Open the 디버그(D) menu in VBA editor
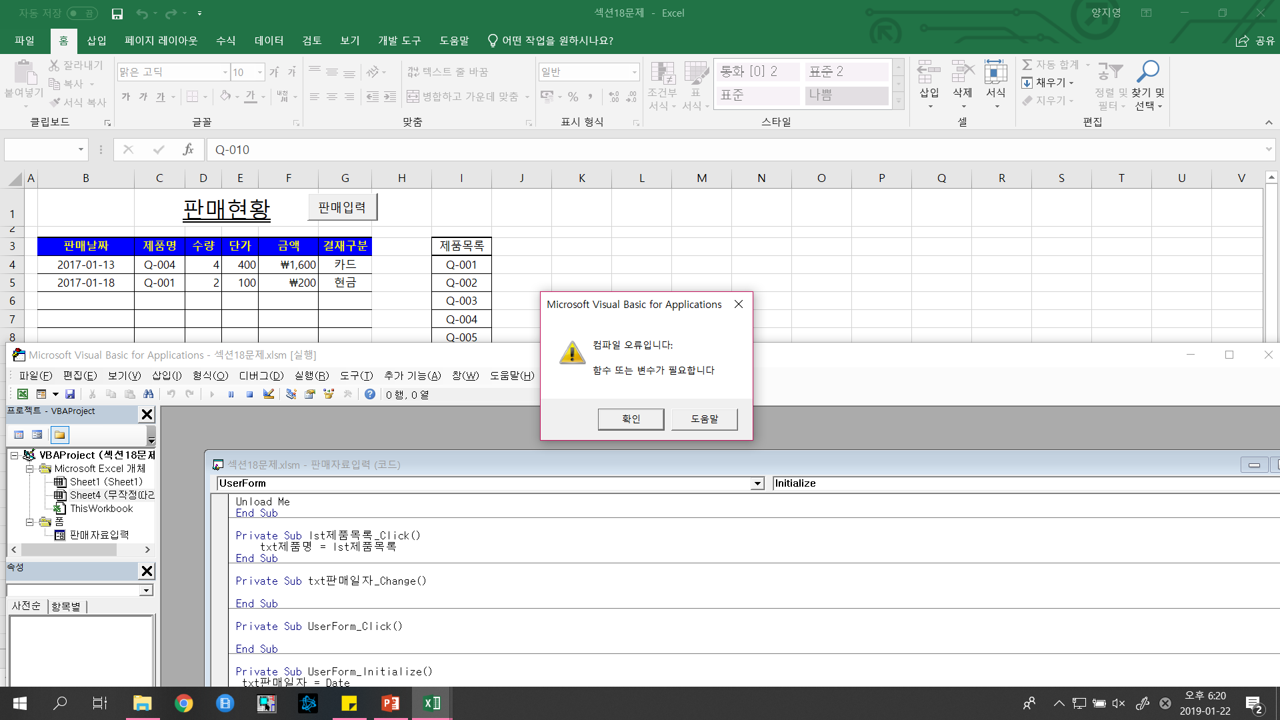This screenshot has height=720, width=1280. (x=261, y=376)
